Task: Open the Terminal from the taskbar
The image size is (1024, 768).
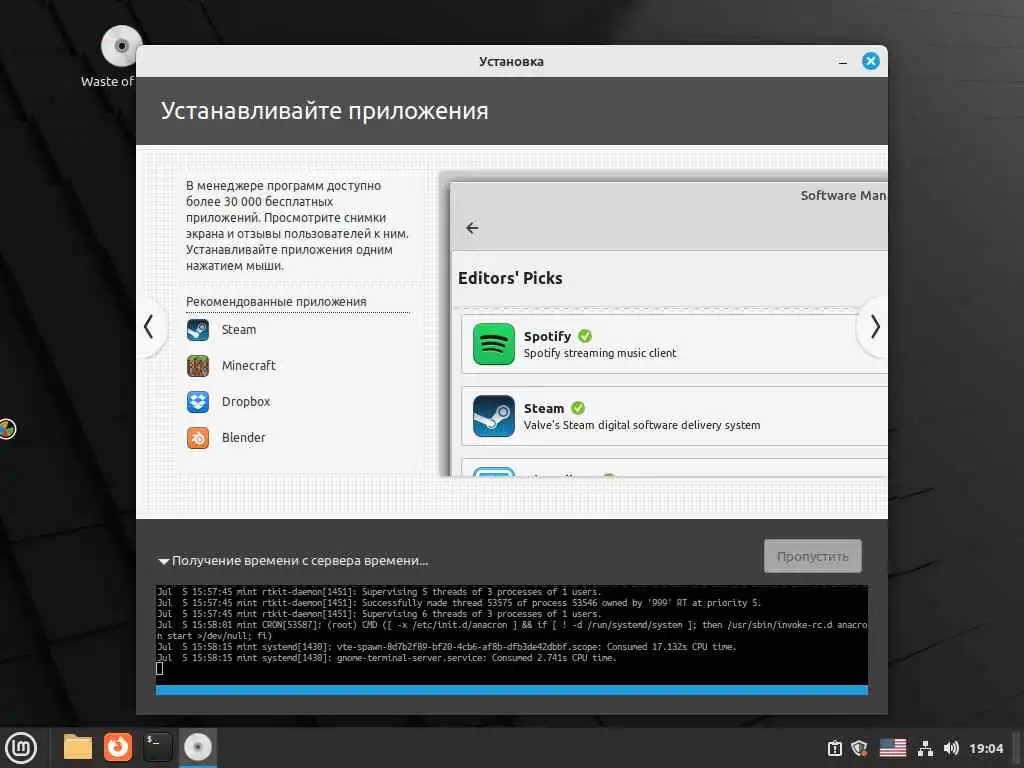Action: (x=157, y=747)
